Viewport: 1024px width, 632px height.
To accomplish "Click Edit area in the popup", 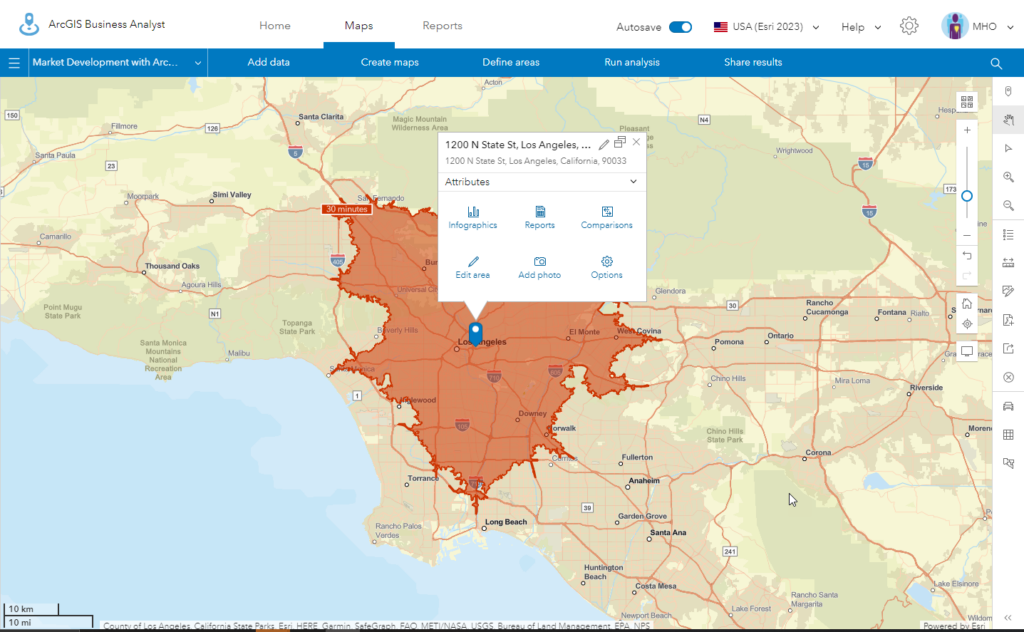I will (473, 268).
